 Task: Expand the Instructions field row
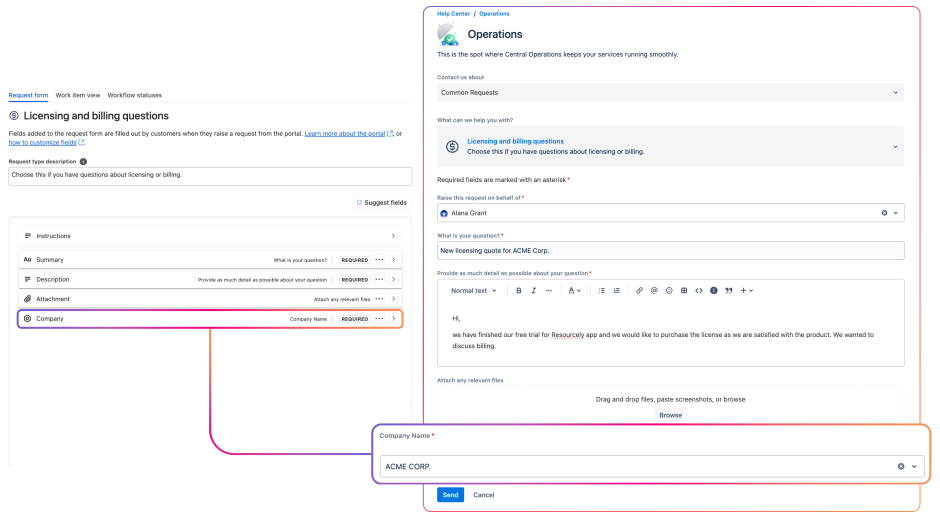[x=393, y=236]
